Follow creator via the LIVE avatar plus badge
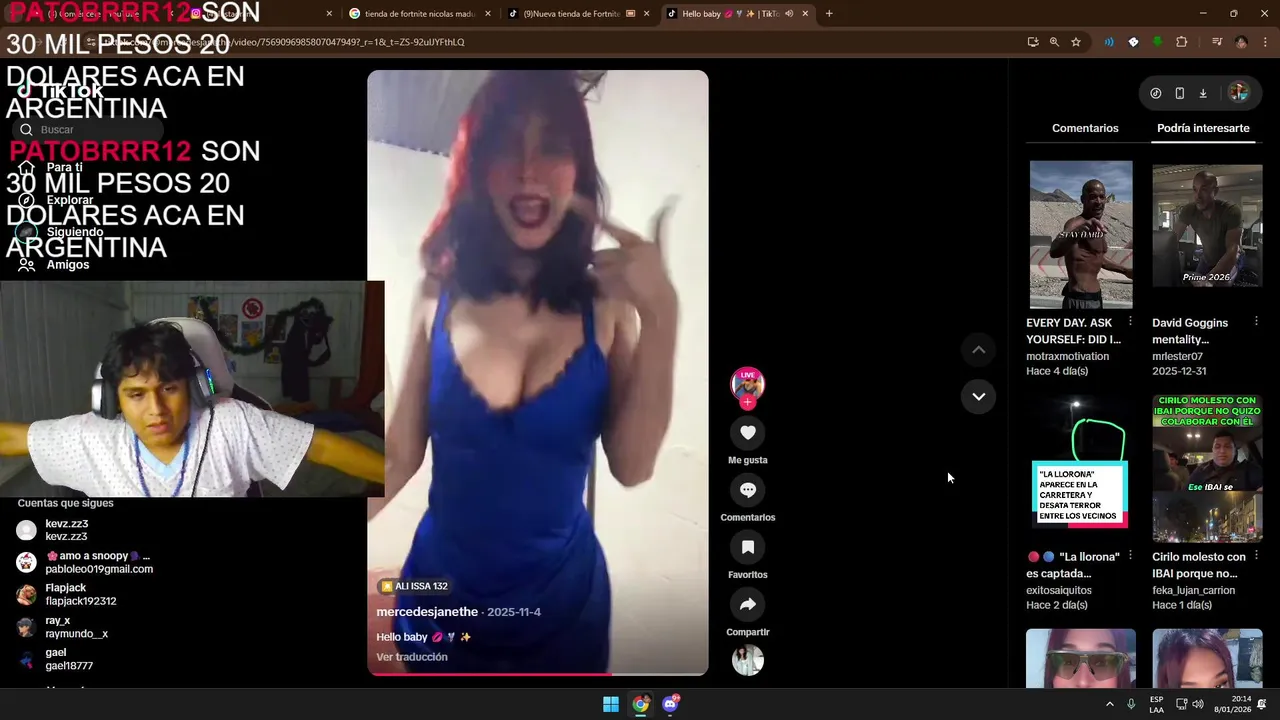1280x720 pixels. pos(748,402)
